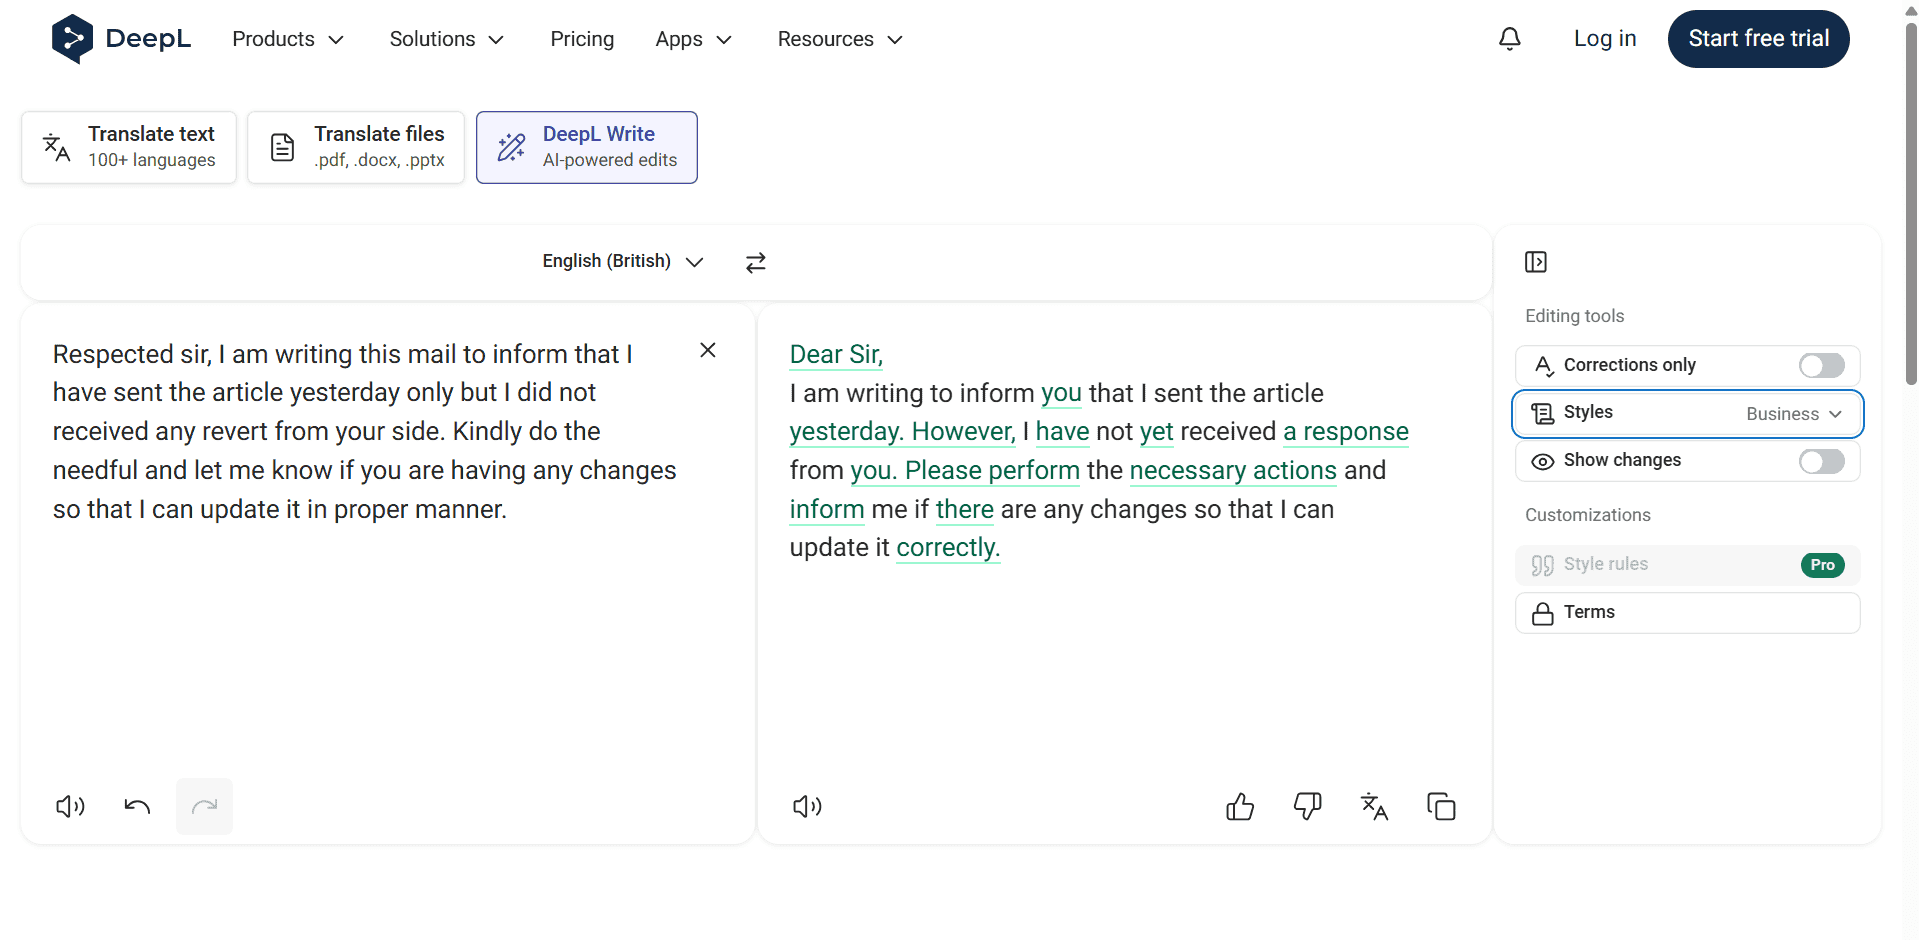Turn on Show changes

point(1820,461)
